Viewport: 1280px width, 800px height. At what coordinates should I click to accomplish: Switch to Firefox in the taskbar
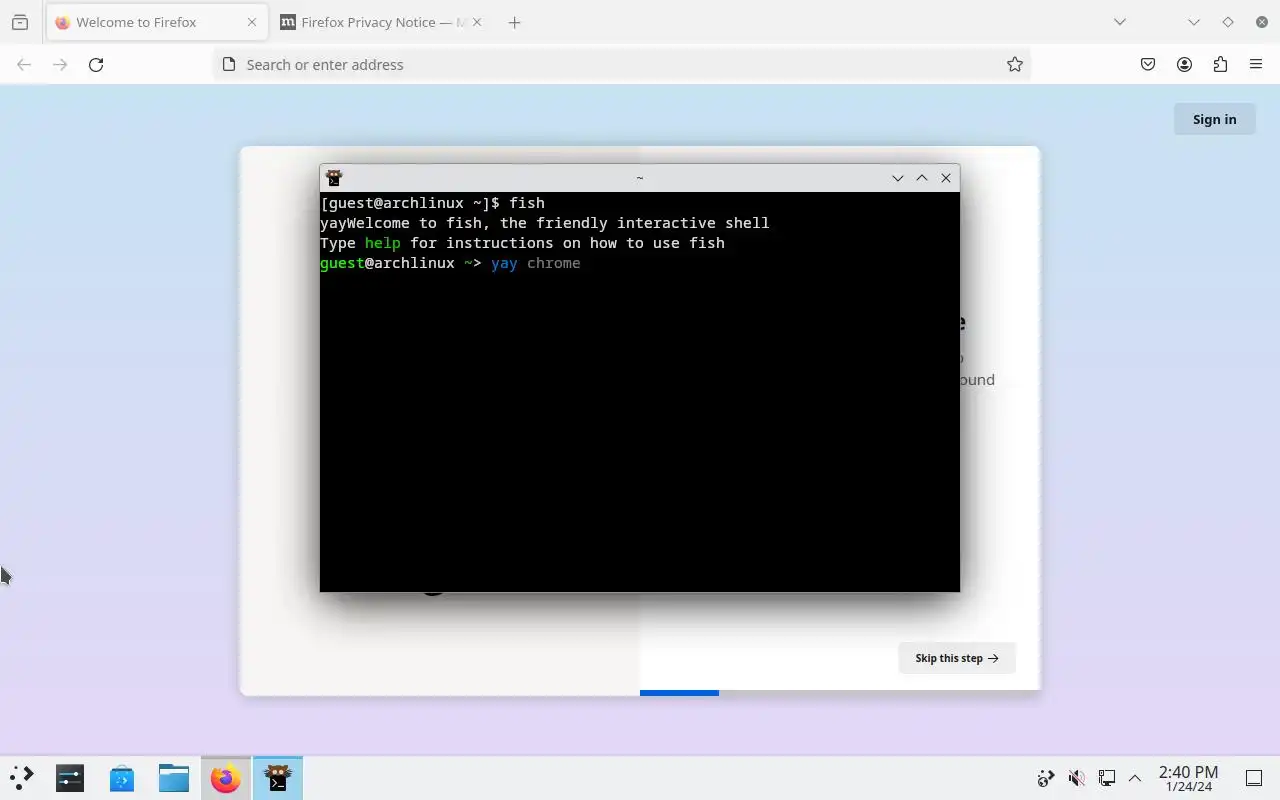[226, 777]
